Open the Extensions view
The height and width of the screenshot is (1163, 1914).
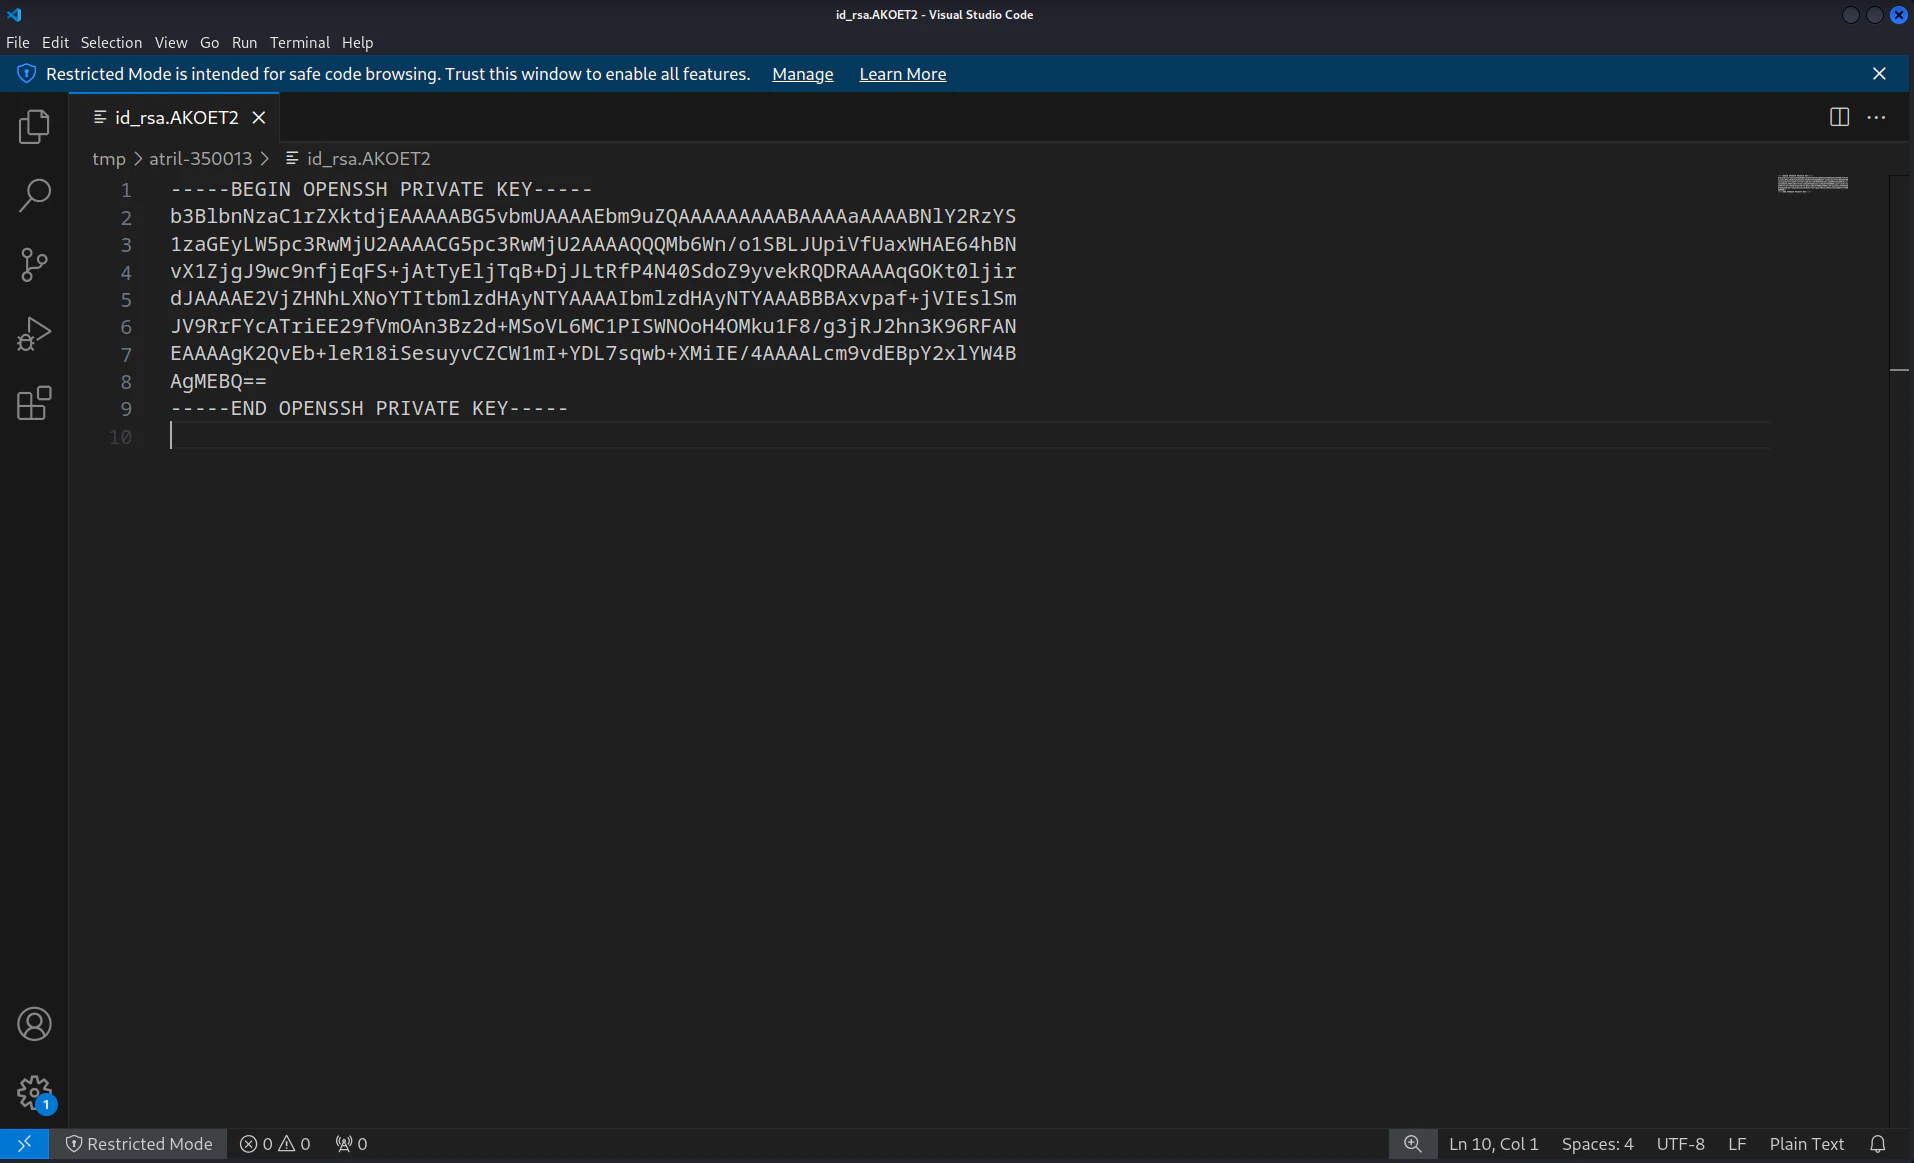coord(34,403)
